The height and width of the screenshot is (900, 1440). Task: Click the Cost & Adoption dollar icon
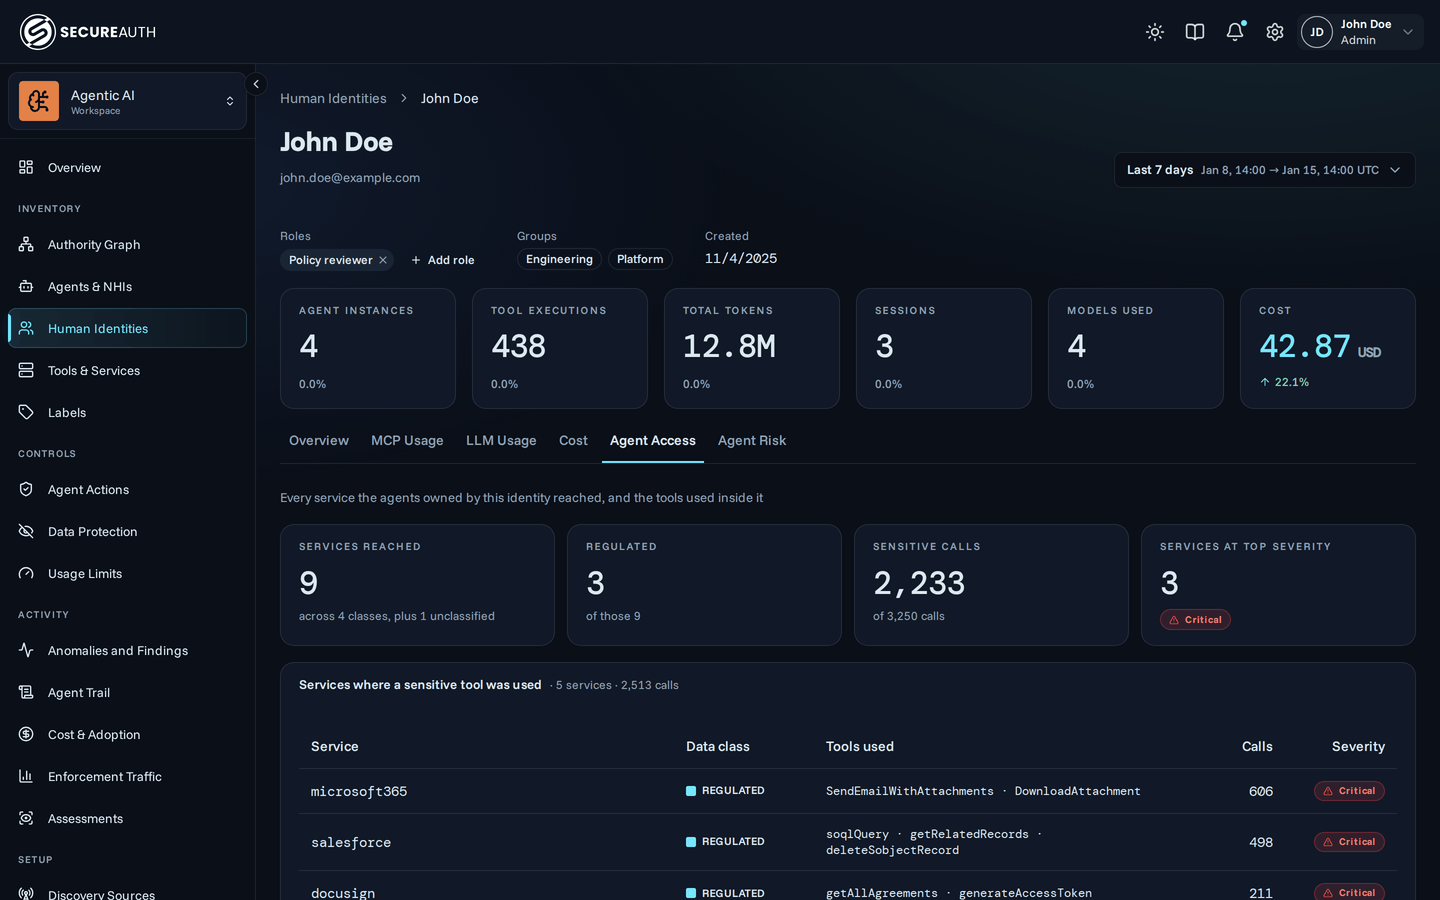(x=26, y=734)
